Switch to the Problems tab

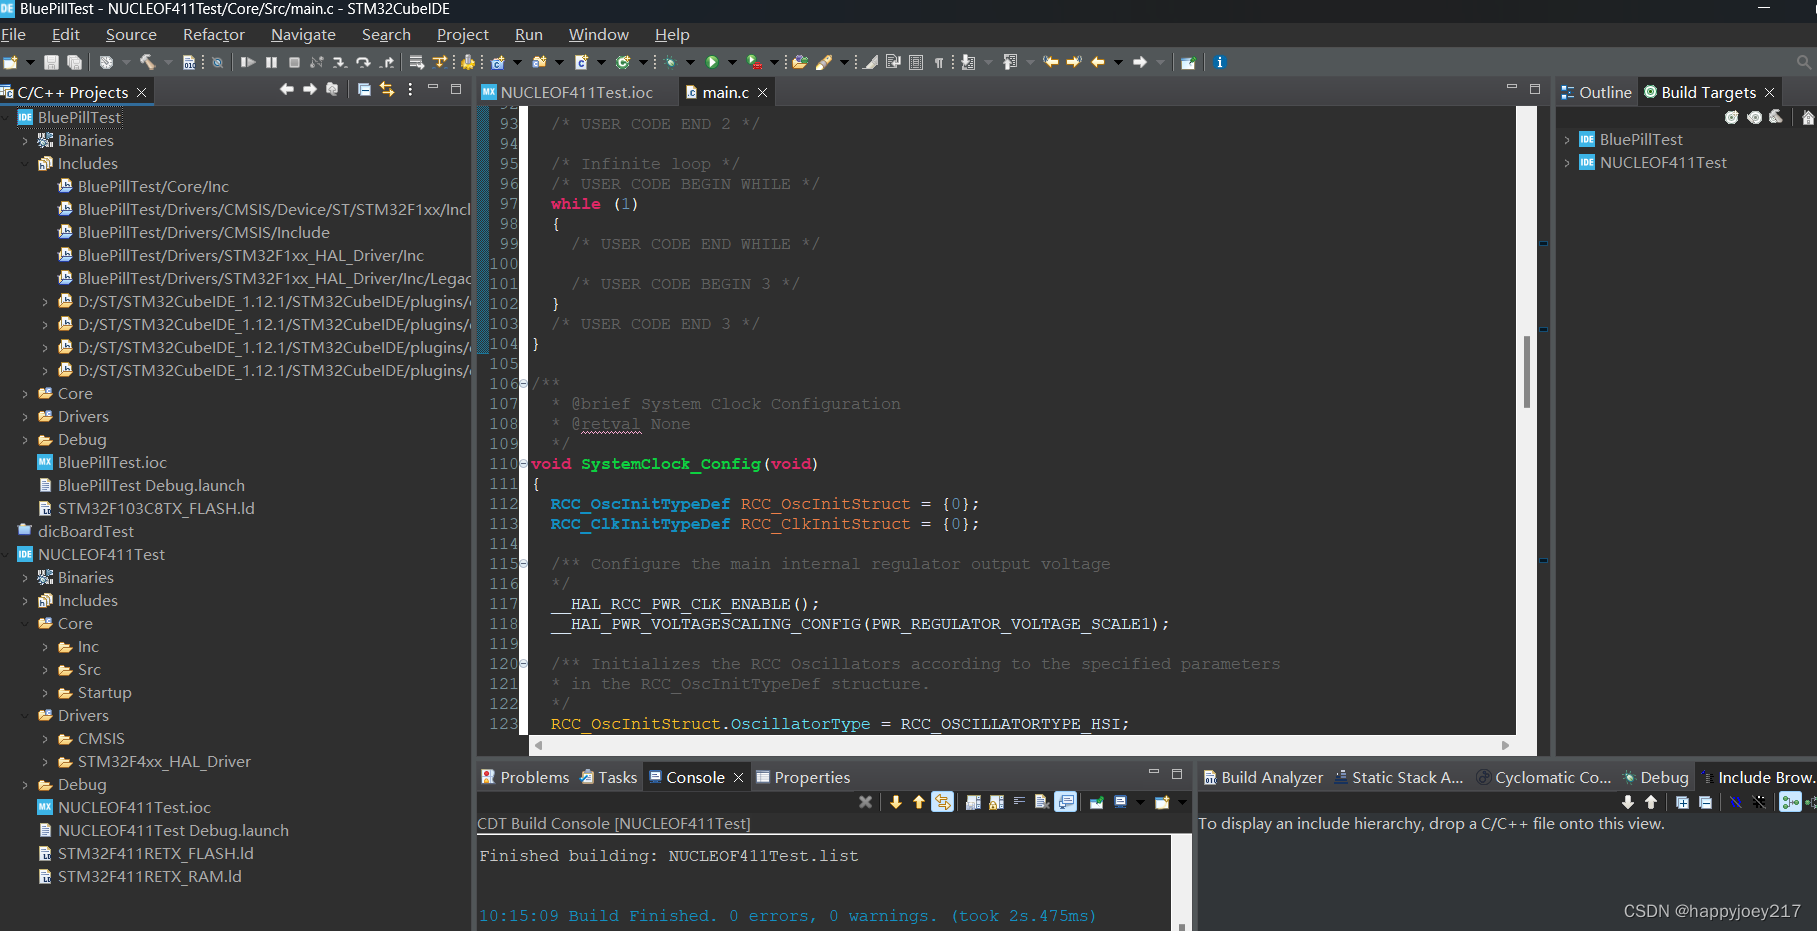coord(525,777)
